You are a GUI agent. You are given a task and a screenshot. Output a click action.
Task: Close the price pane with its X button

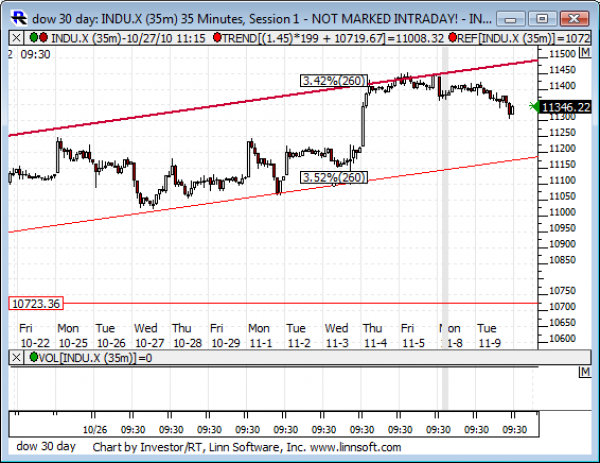(x=16, y=38)
